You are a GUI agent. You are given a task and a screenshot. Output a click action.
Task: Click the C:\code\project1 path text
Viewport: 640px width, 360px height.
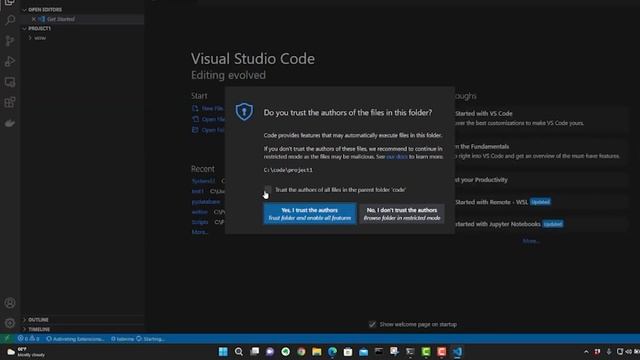click(x=288, y=170)
